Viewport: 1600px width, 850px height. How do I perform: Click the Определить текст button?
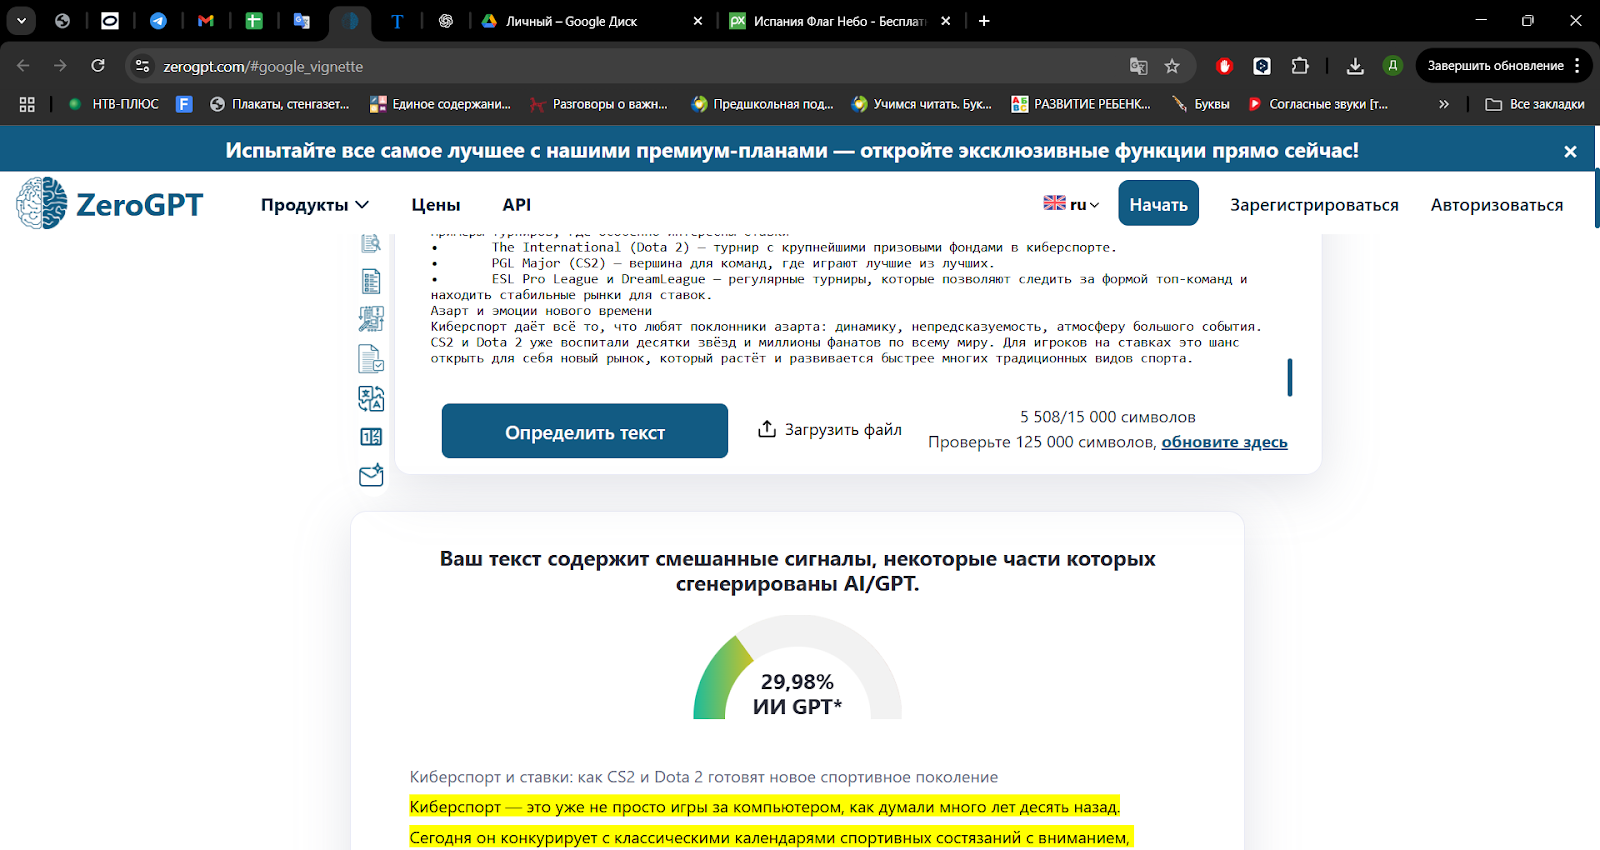pos(585,431)
